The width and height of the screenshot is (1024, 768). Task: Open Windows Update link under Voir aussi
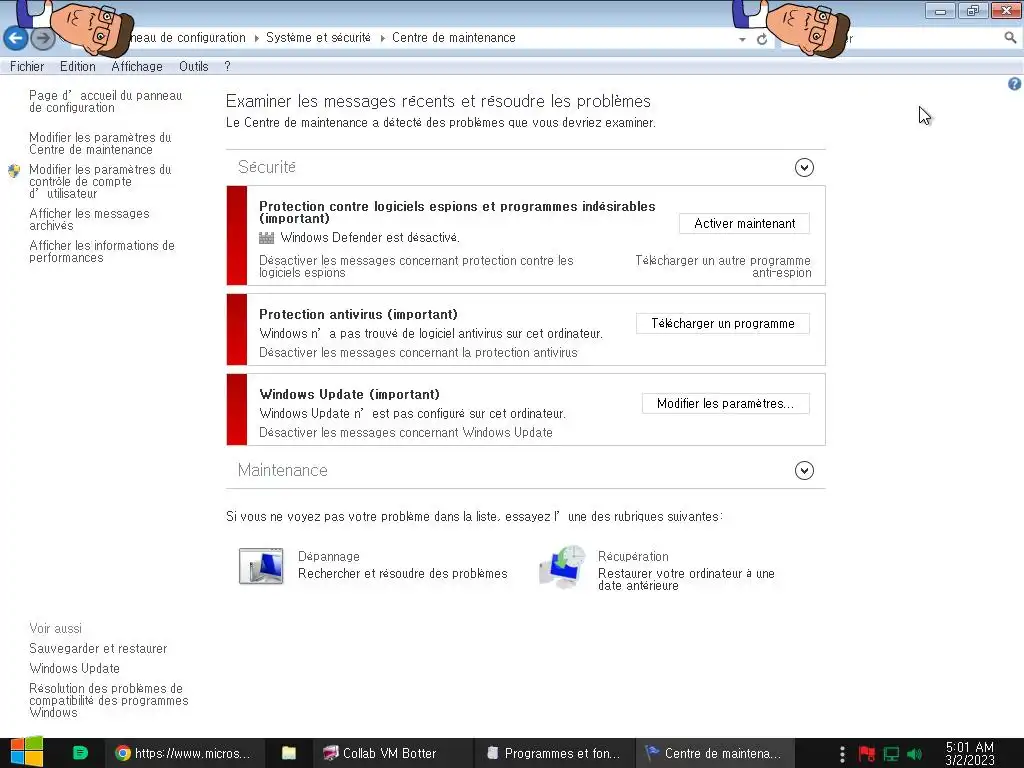74,669
